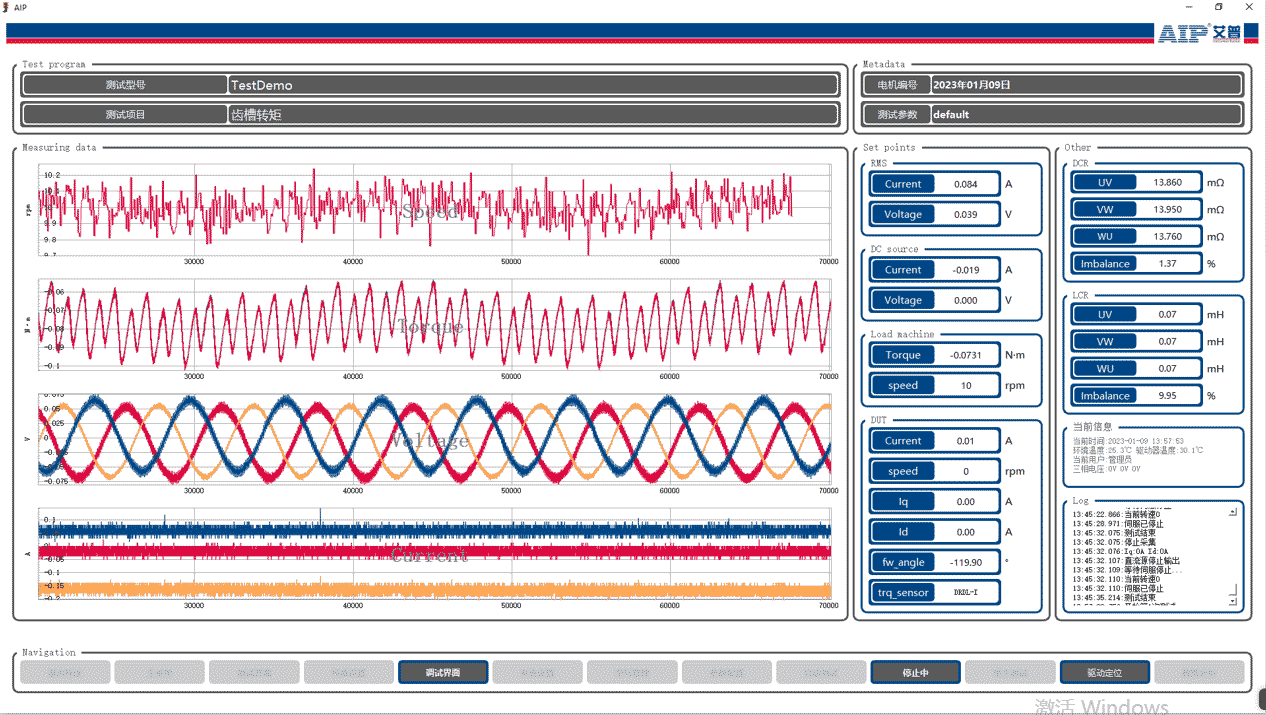Click the fw_angle value in DUT

coord(965,562)
